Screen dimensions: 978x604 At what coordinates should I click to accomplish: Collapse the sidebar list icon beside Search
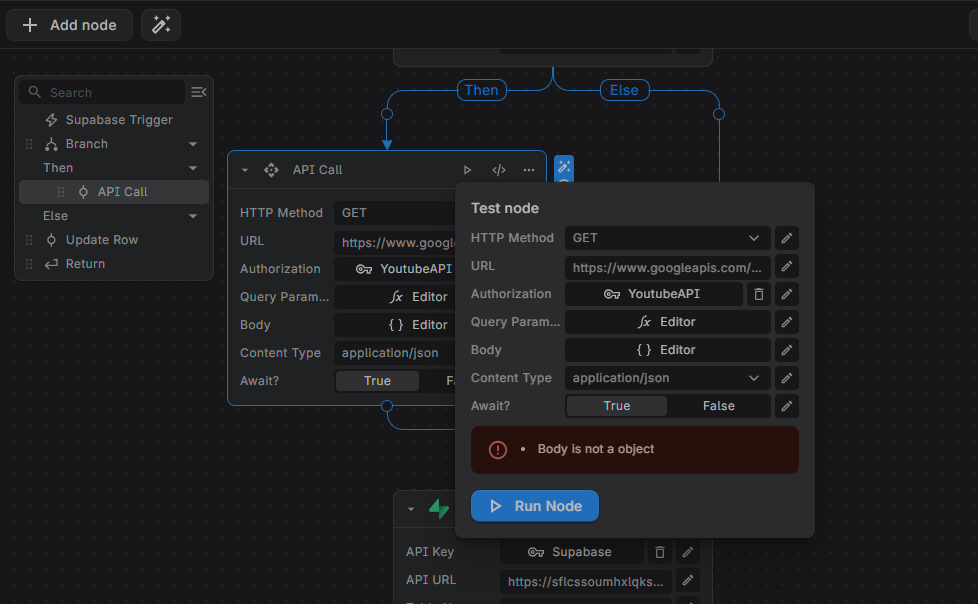(198, 92)
